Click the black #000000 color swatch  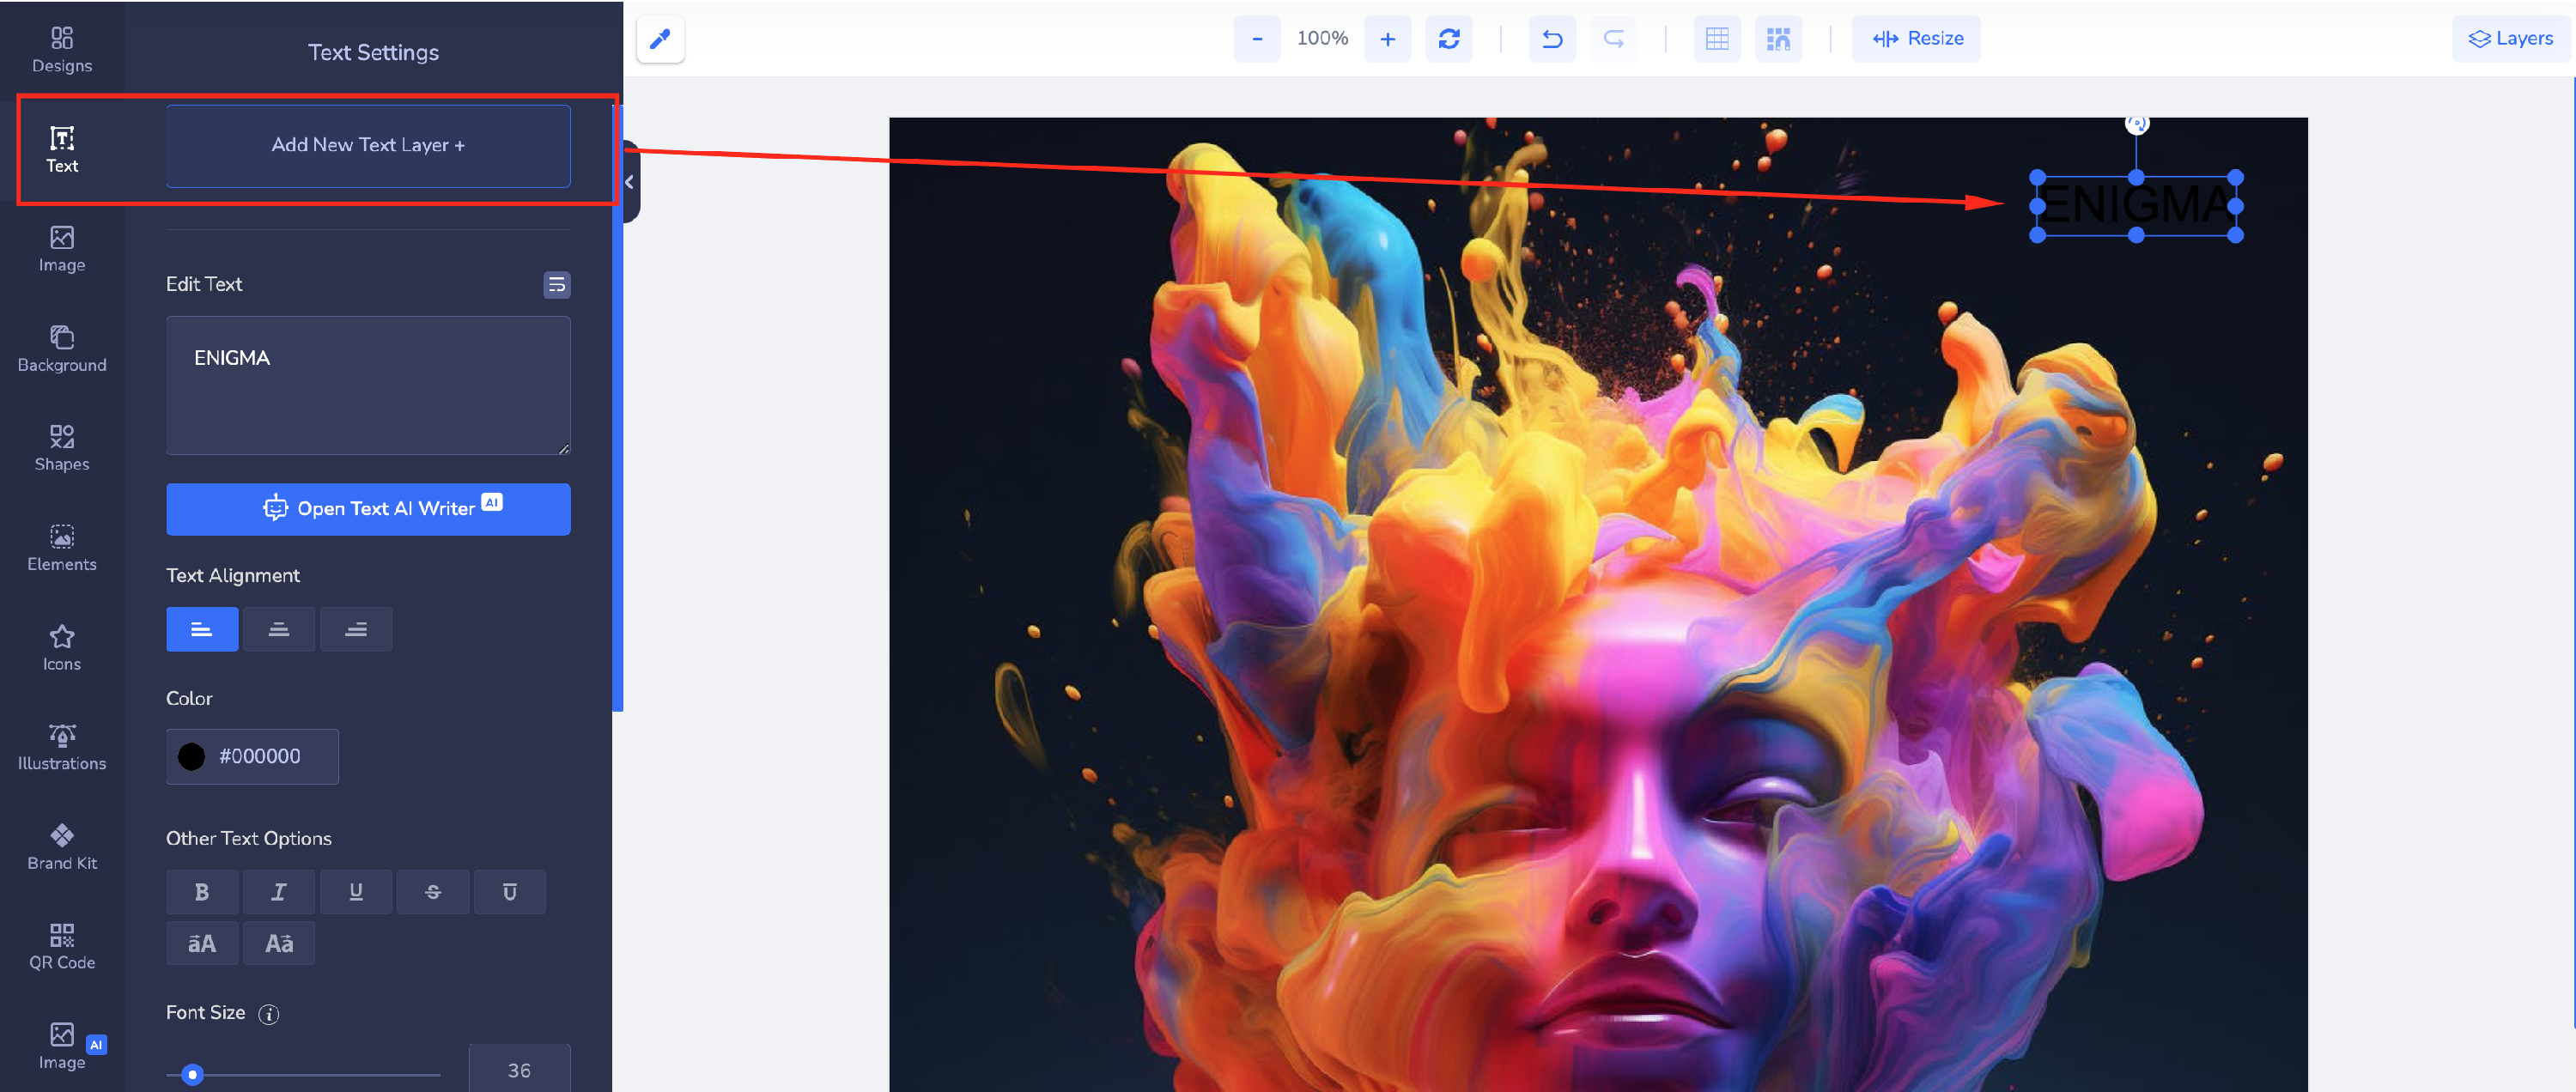pyautogui.click(x=191, y=757)
